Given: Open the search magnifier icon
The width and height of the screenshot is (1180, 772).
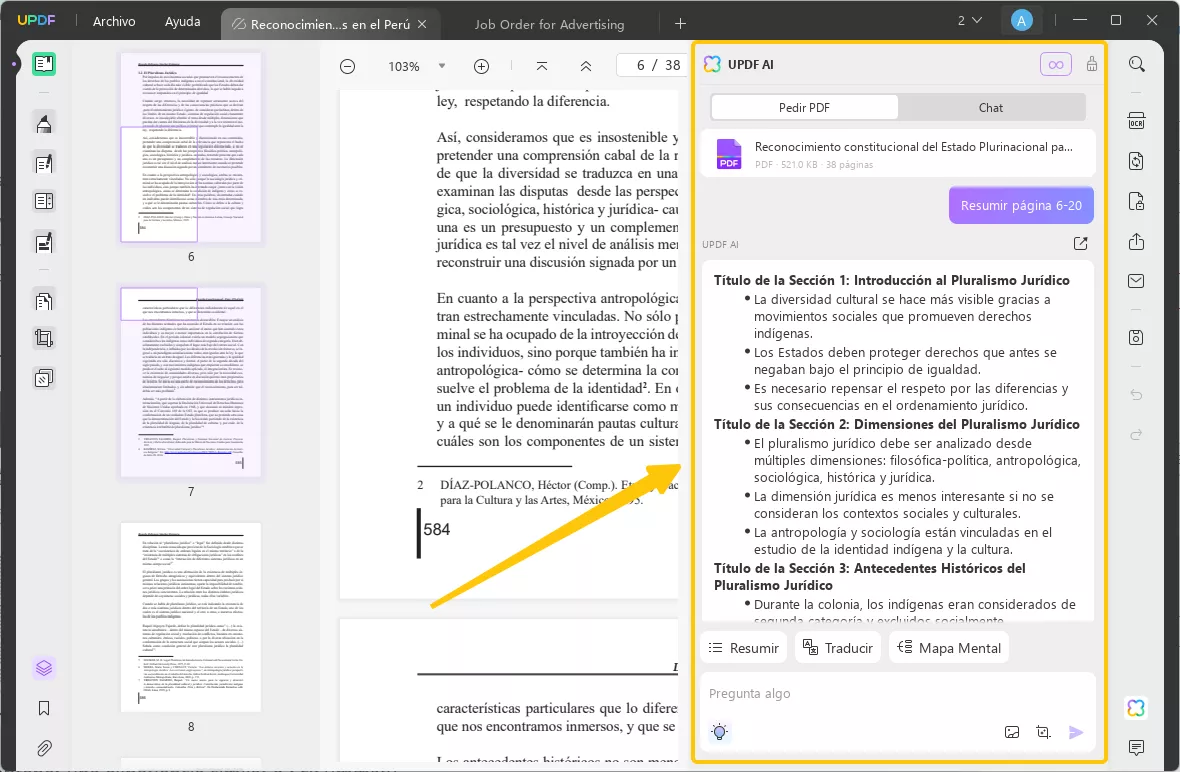Looking at the screenshot, I should pos(1136,64).
